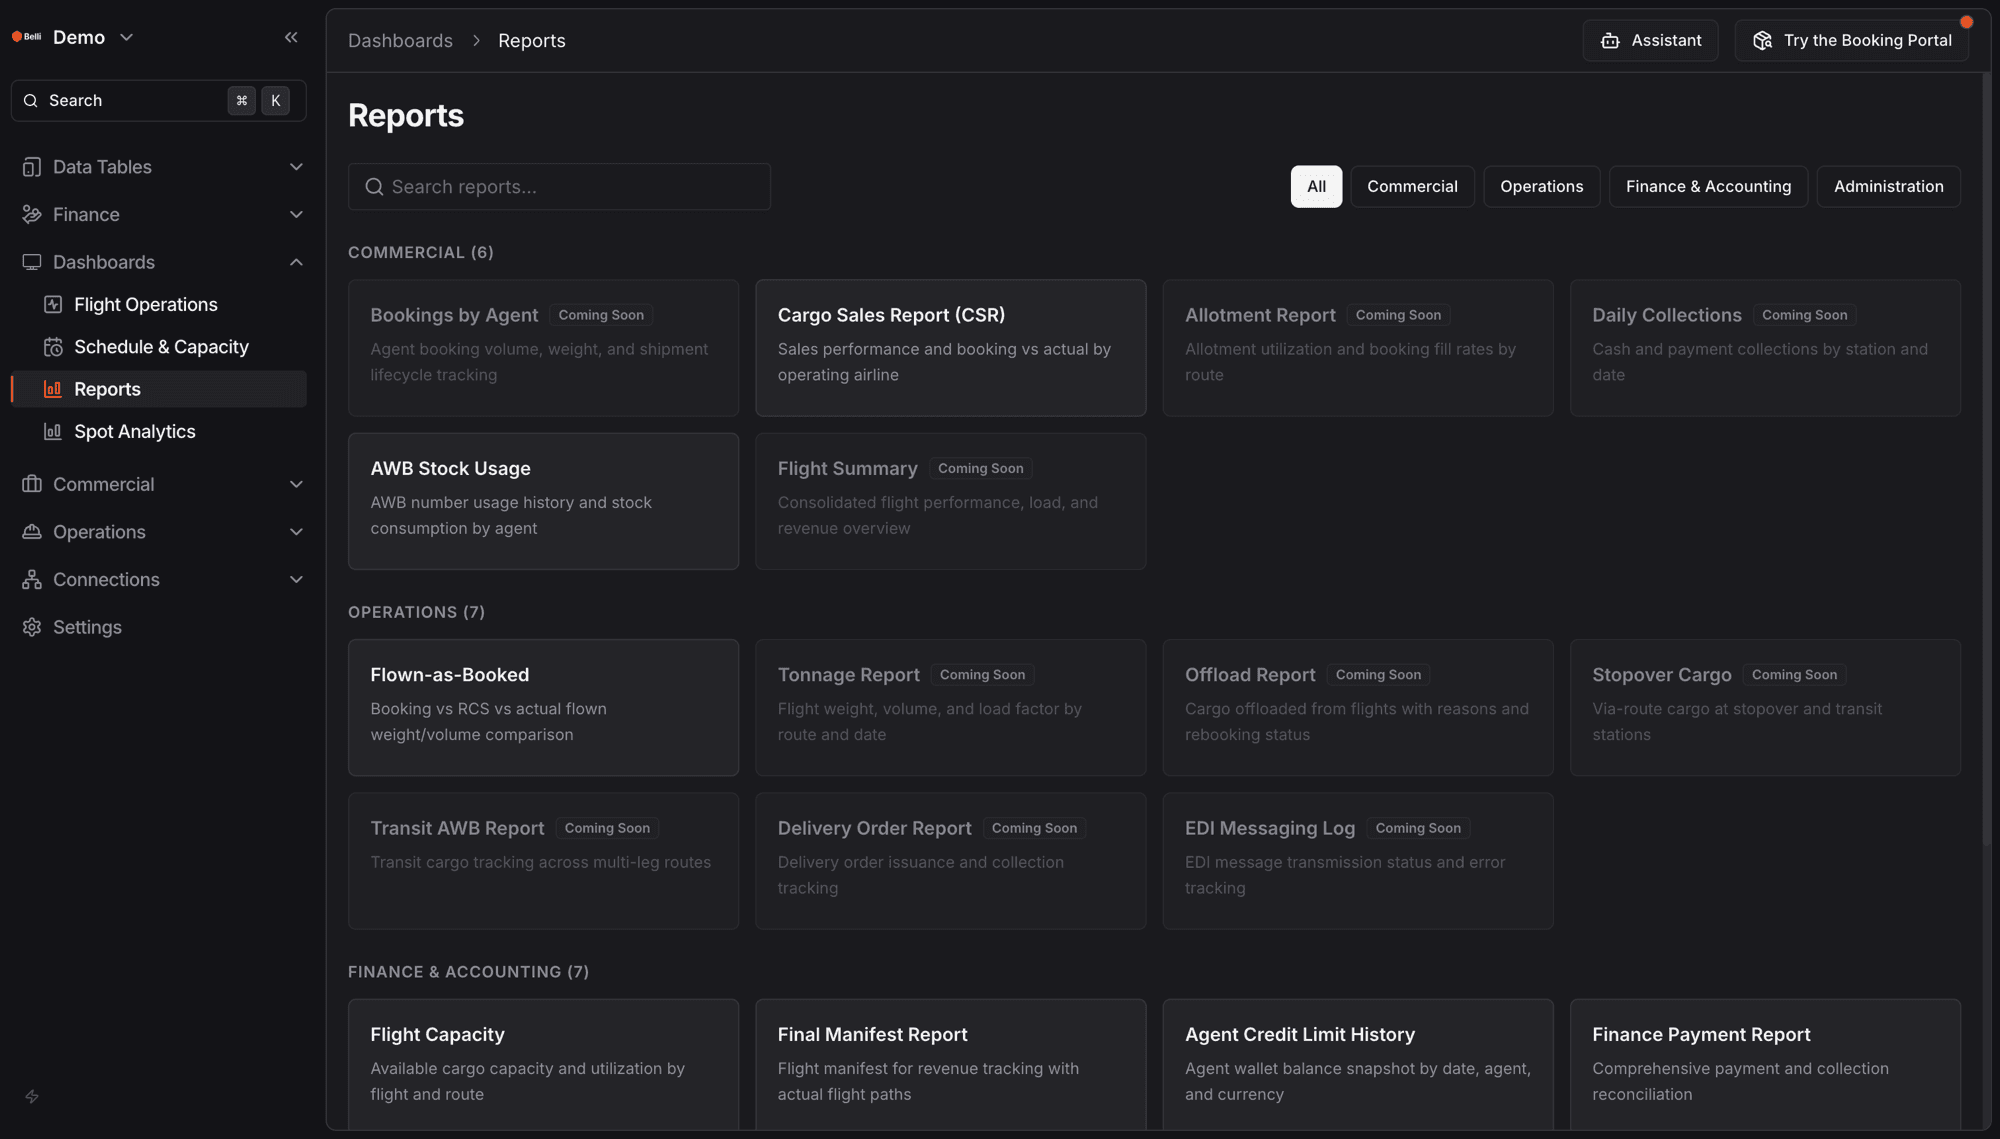The height and width of the screenshot is (1139, 2000).
Task: Click the EDI Messaging Log card
Action: [x=1357, y=861]
